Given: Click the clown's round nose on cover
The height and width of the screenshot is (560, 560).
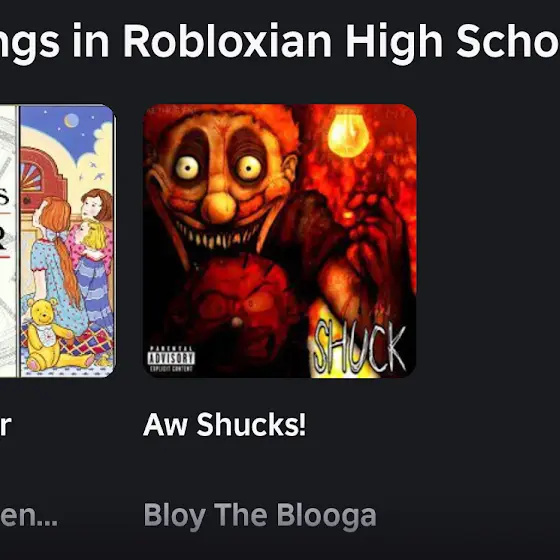Looking at the screenshot, I should click(219, 206).
